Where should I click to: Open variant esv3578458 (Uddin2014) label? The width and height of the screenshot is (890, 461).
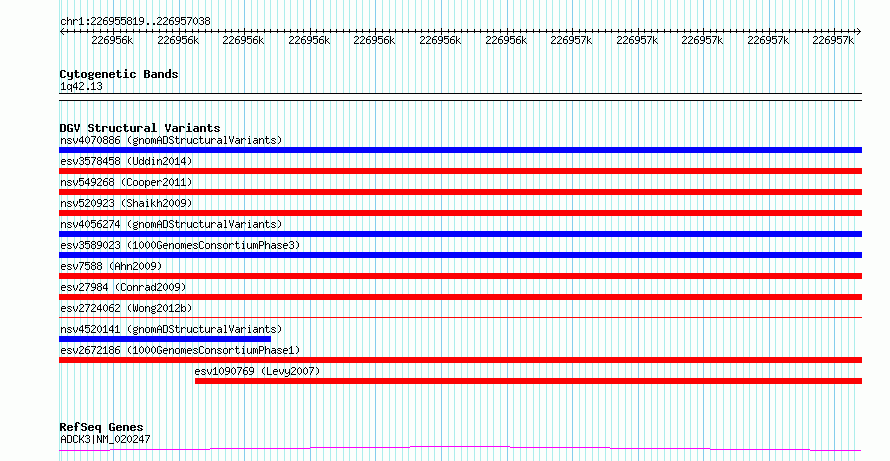126,161
